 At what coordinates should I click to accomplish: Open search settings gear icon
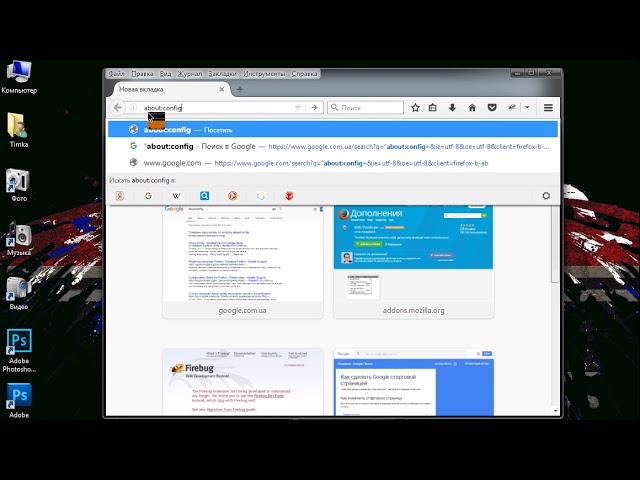click(x=546, y=196)
